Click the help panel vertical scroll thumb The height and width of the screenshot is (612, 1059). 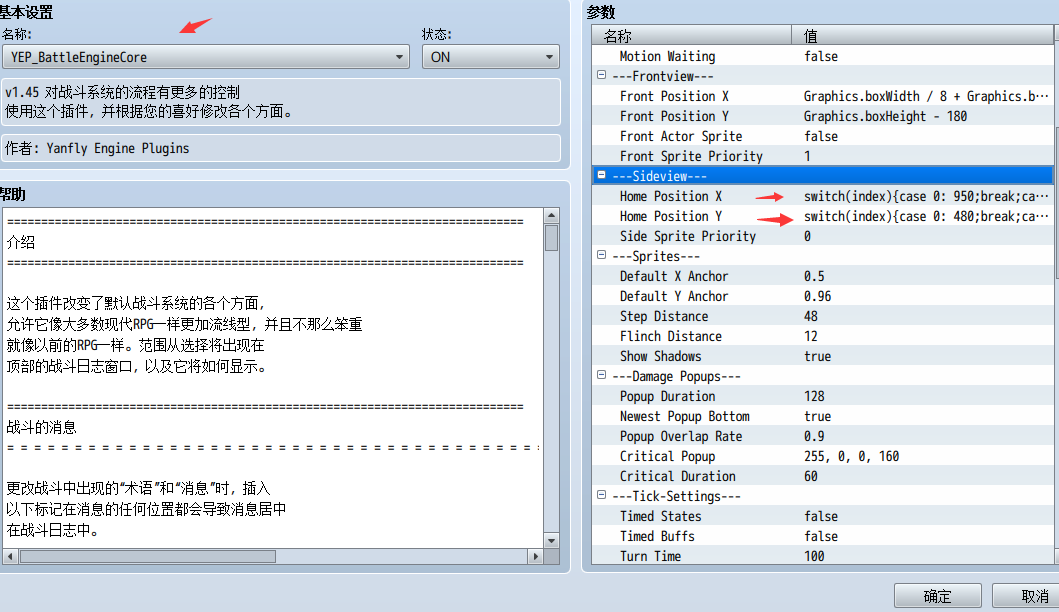point(552,238)
